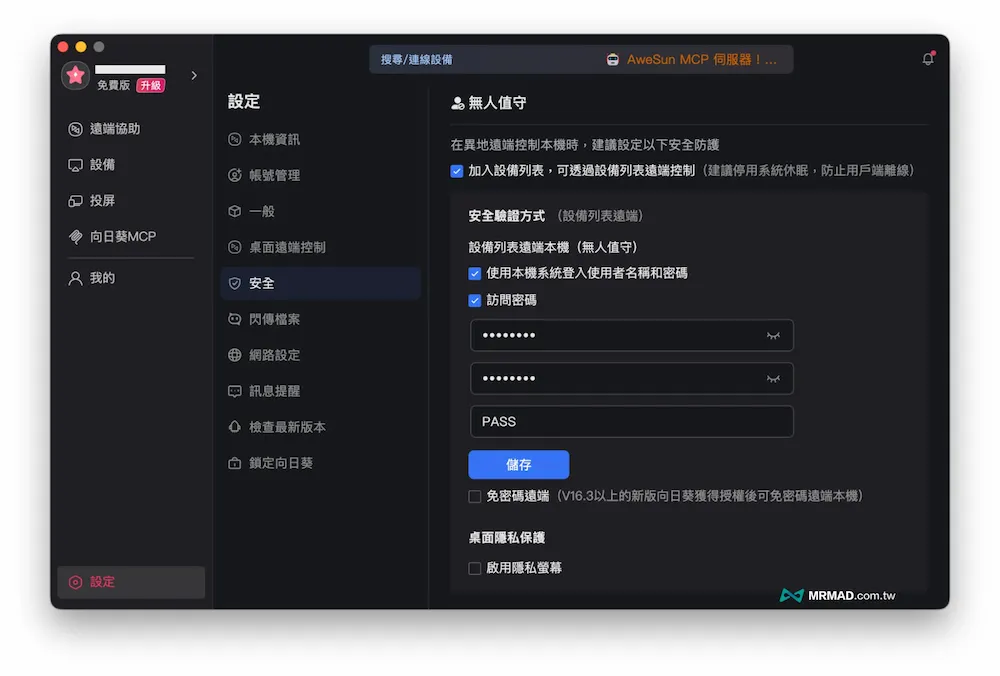Click the 我的 sidebar label

102,278
